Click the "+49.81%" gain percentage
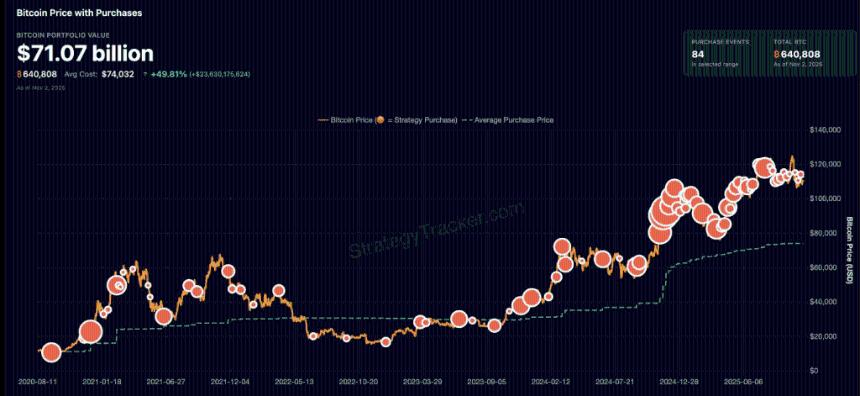Image resolution: width=860 pixels, height=396 pixels. pyautogui.click(x=168, y=74)
